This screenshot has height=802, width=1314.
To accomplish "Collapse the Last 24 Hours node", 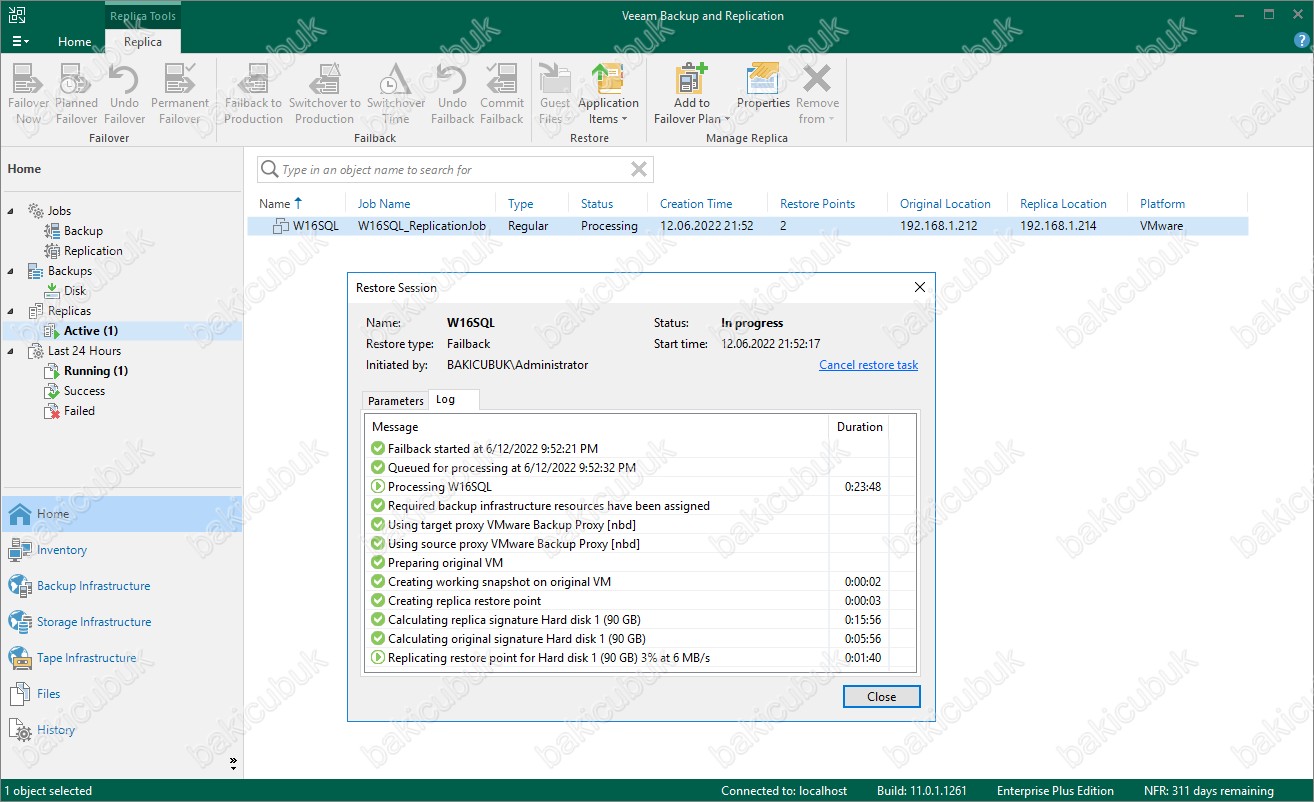I will (12, 351).
